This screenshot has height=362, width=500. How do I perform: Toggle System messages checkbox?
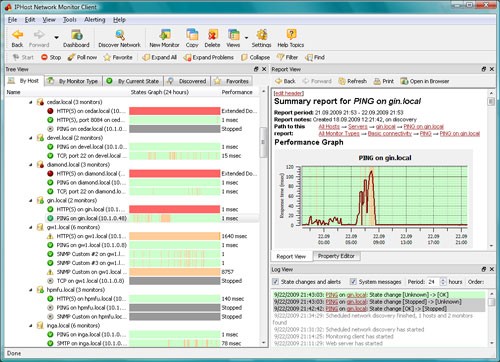353,282
